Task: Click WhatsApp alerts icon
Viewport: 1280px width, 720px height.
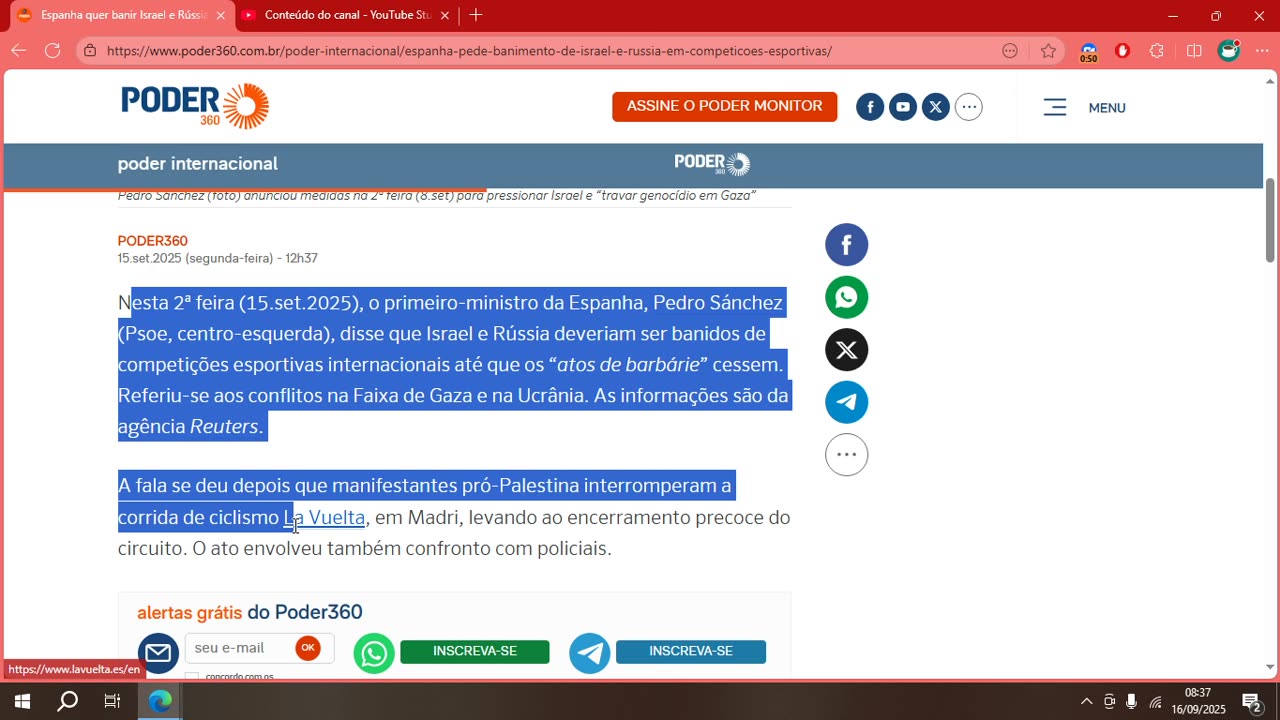Action: [x=374, y=653]
